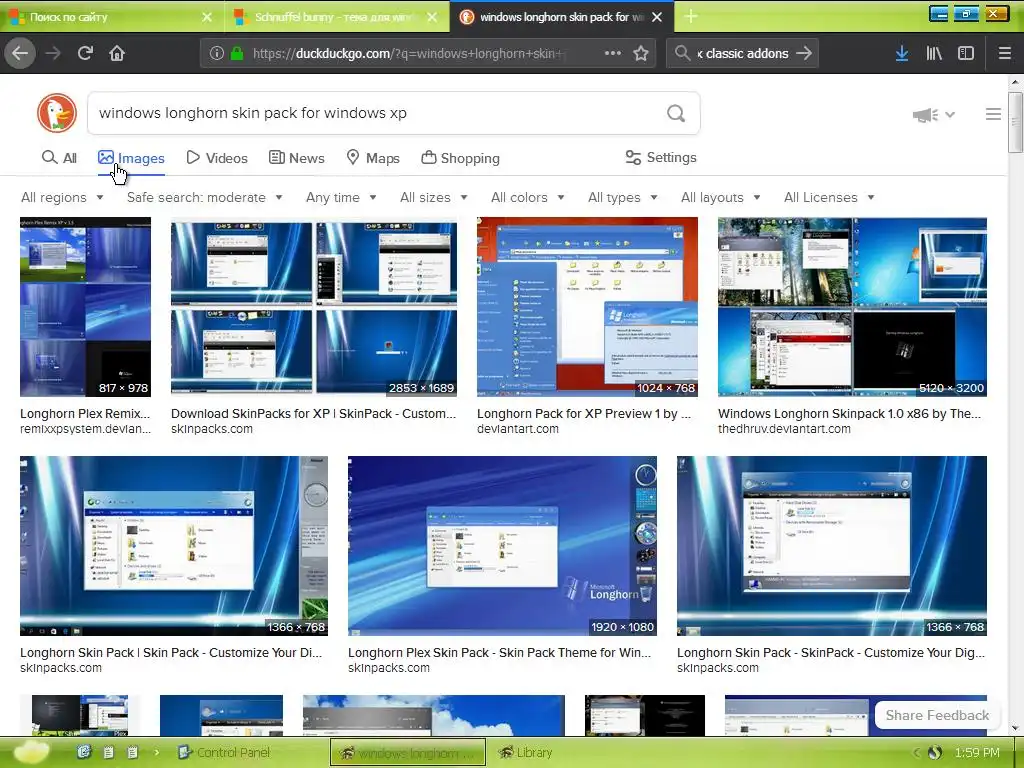The image size is (1024, 768).
Task: Switch to the All results tab
Action: pyautogui.click(x=59, y=158)
